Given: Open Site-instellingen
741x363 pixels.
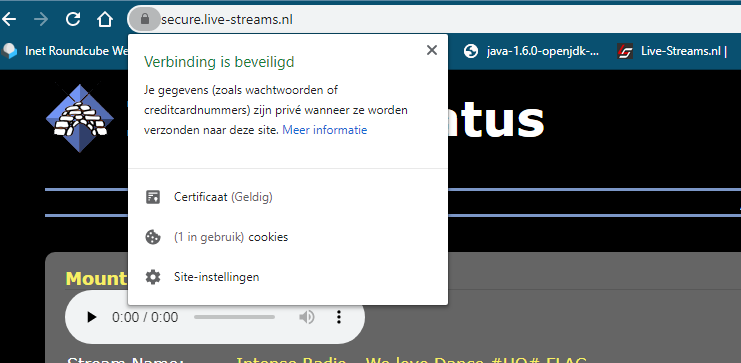Looking at the screenshot, I should point(288,277).
